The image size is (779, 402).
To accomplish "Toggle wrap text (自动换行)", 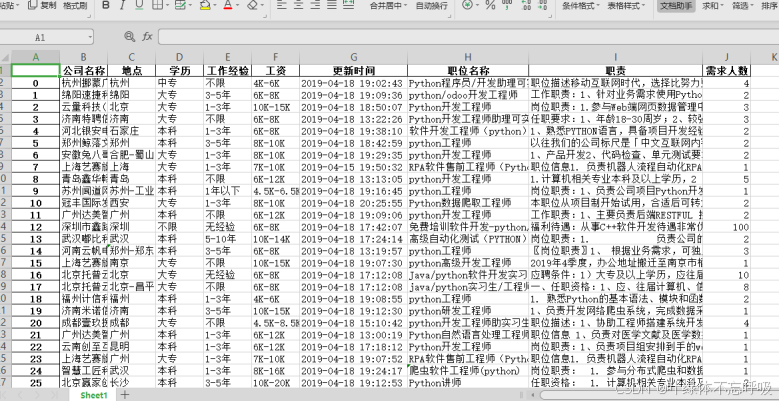I will click(431, 6).
